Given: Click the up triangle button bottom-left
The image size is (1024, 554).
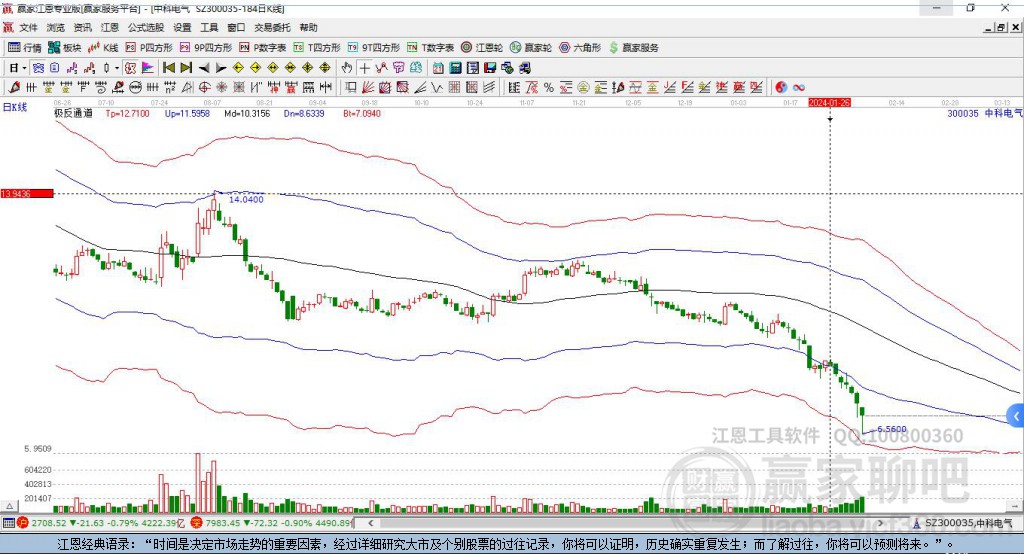Looking at the screenshot, I should 9,506.
